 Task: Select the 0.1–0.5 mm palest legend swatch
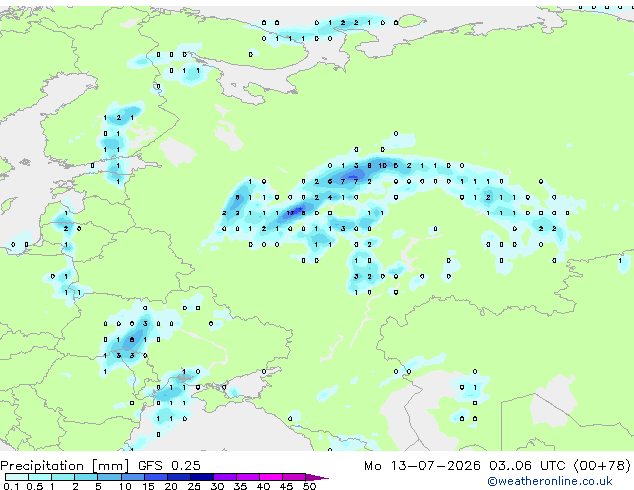click(x=17, y=477)
